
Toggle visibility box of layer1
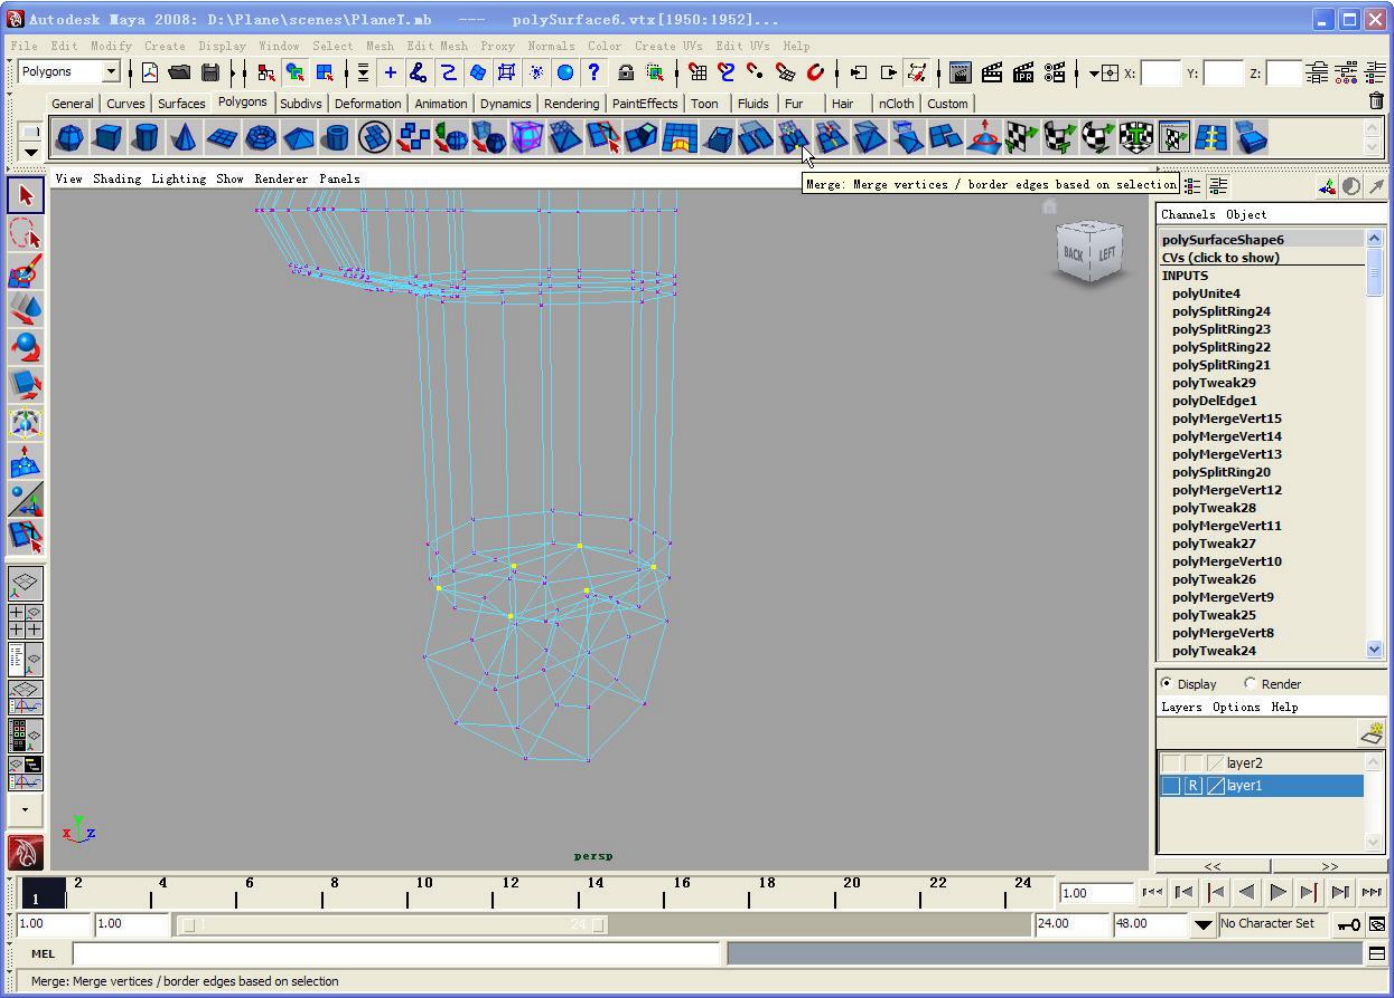click(1171, 786)
